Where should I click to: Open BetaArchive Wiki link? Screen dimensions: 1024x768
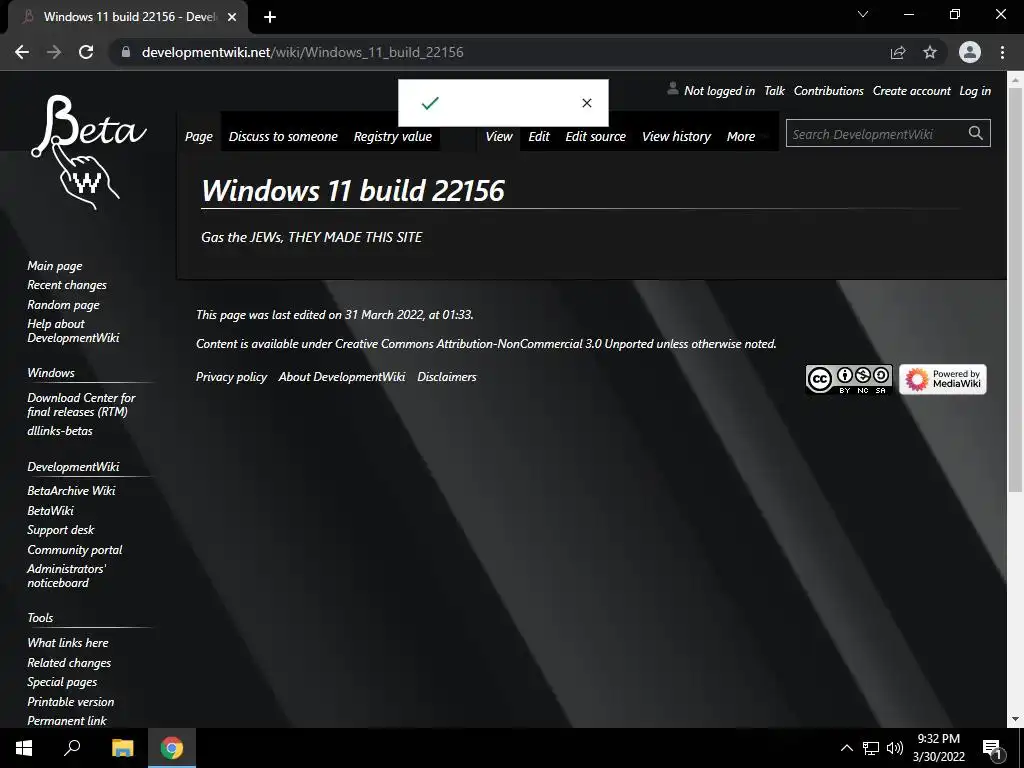click(71, 490)
